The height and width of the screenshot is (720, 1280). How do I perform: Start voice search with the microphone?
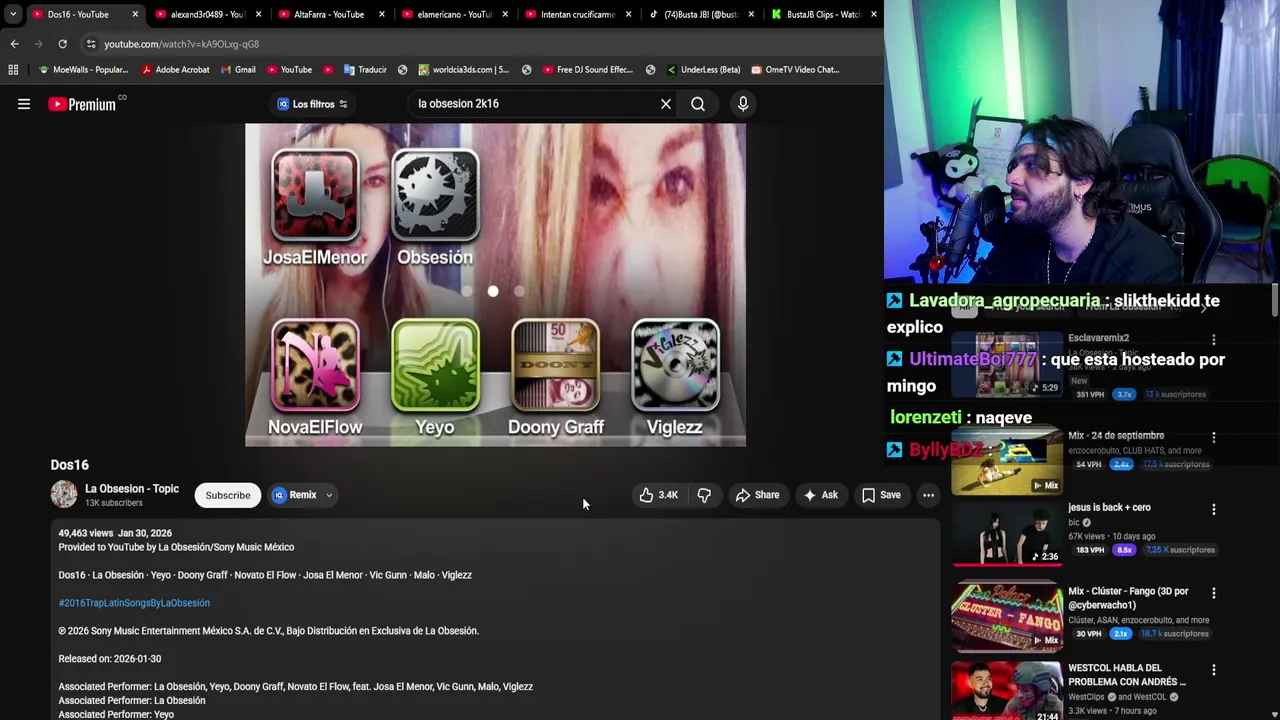(743, 104)
